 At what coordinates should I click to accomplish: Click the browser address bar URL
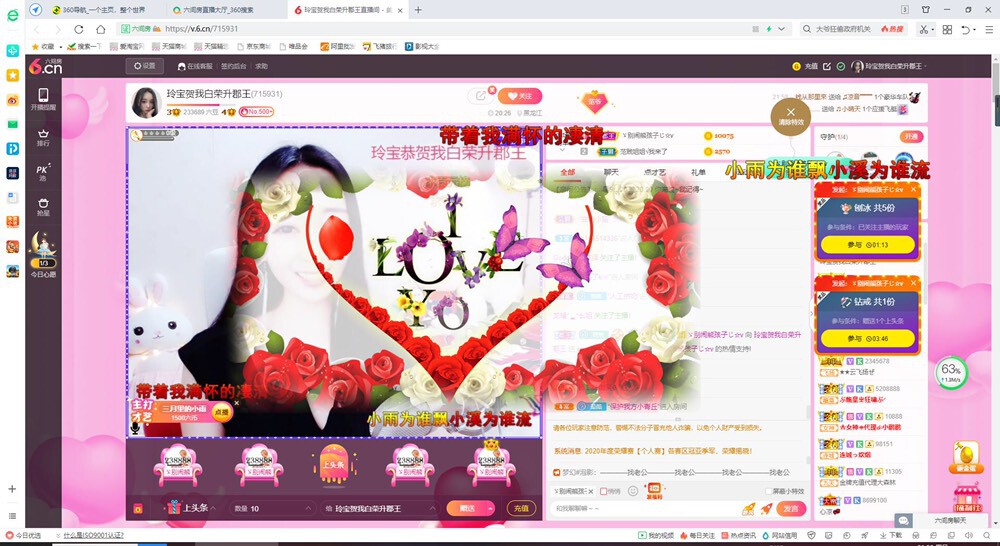(202, 29)
